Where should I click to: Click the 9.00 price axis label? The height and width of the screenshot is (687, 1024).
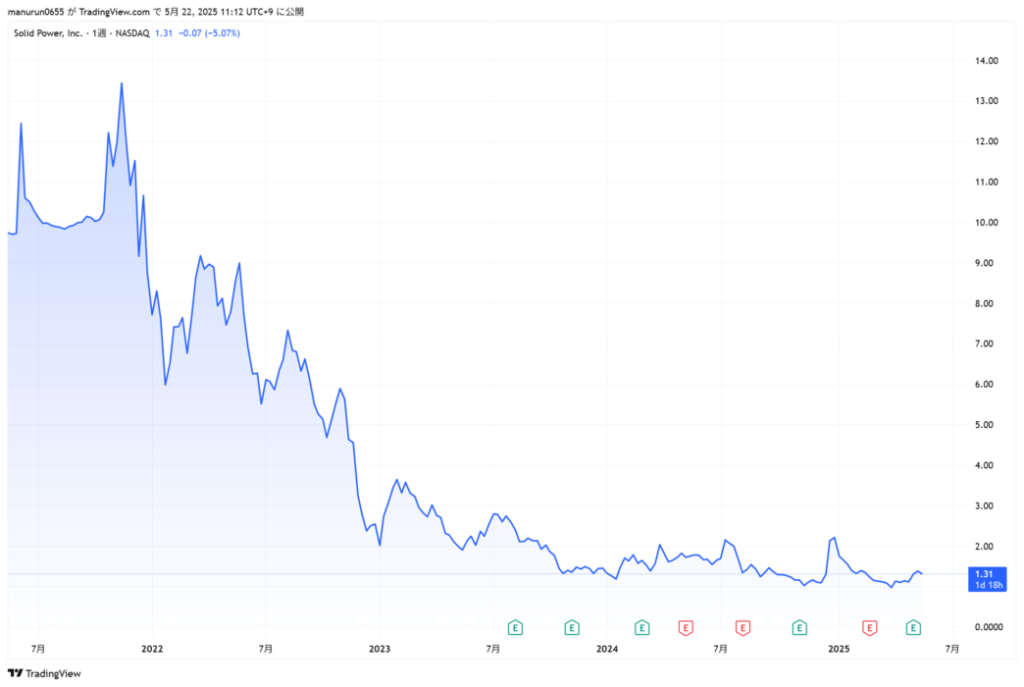click(984, 263)
